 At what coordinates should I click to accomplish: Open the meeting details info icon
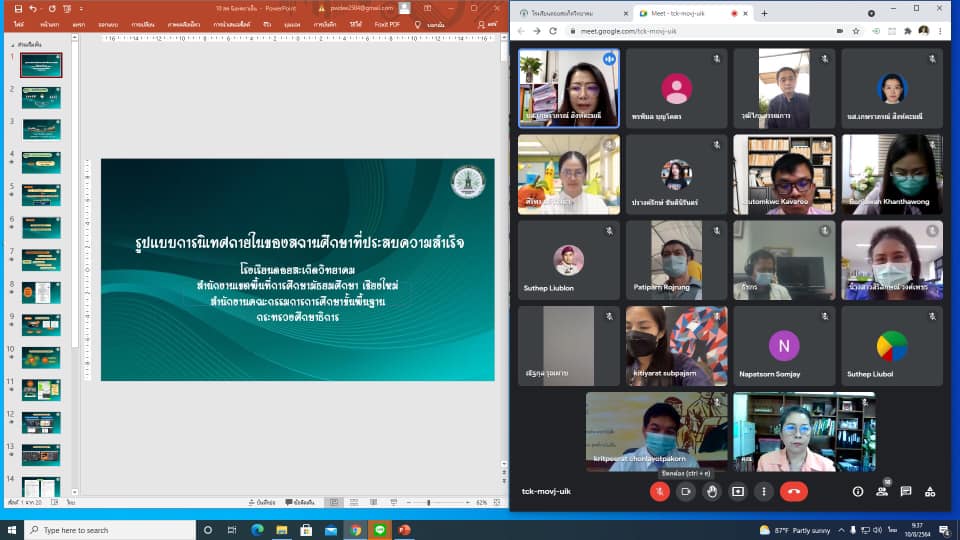click(x=857, y=491)
